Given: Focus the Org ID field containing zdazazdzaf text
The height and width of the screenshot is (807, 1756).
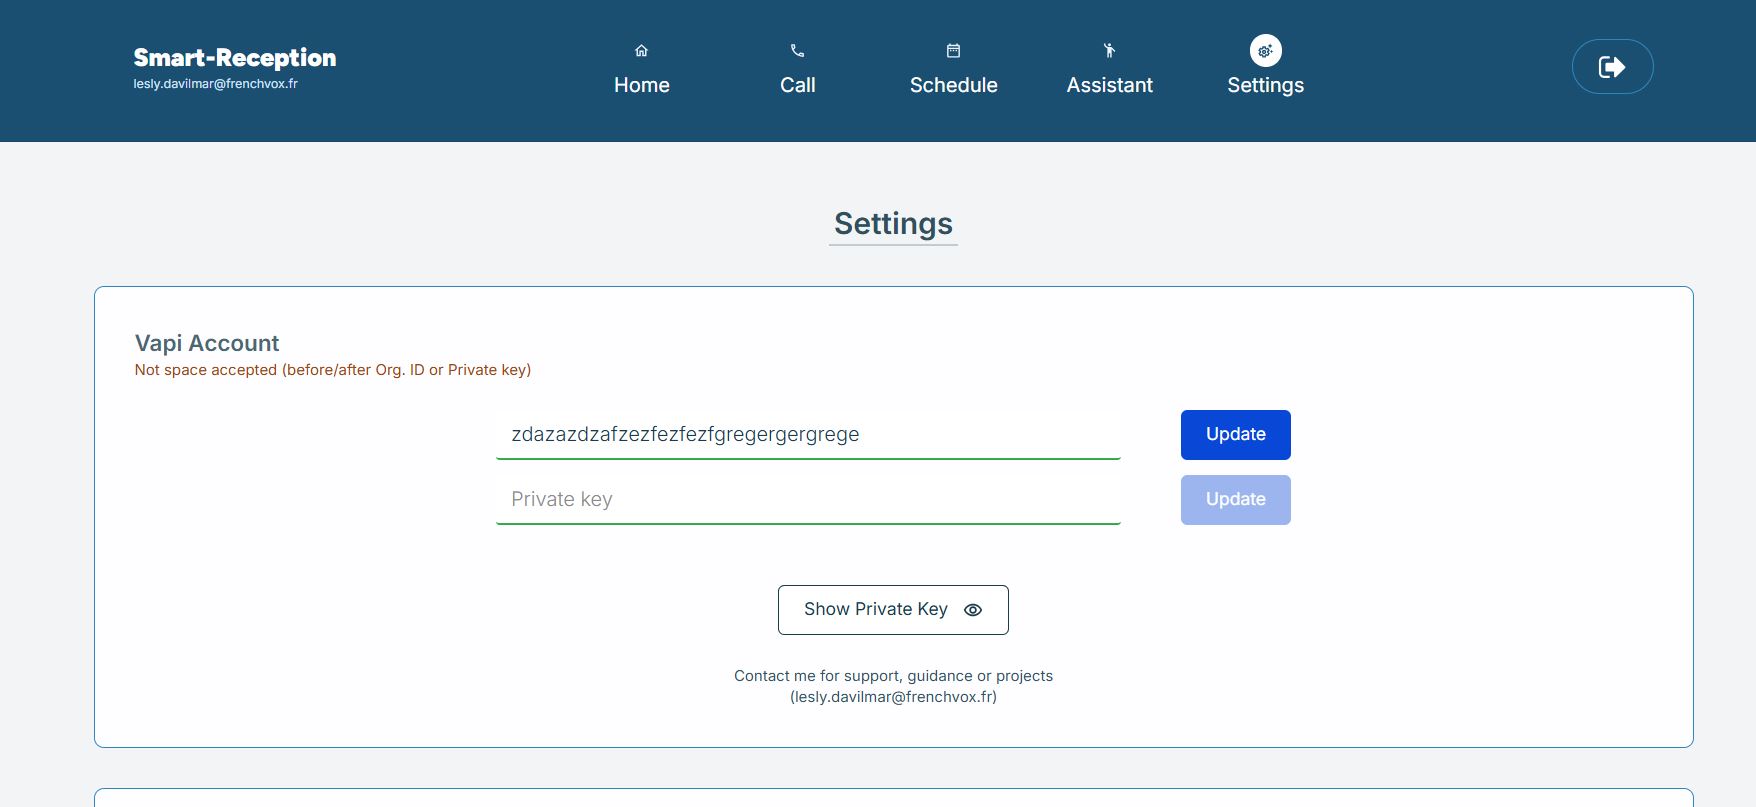Looking at the screenshot, I should 807,435.
